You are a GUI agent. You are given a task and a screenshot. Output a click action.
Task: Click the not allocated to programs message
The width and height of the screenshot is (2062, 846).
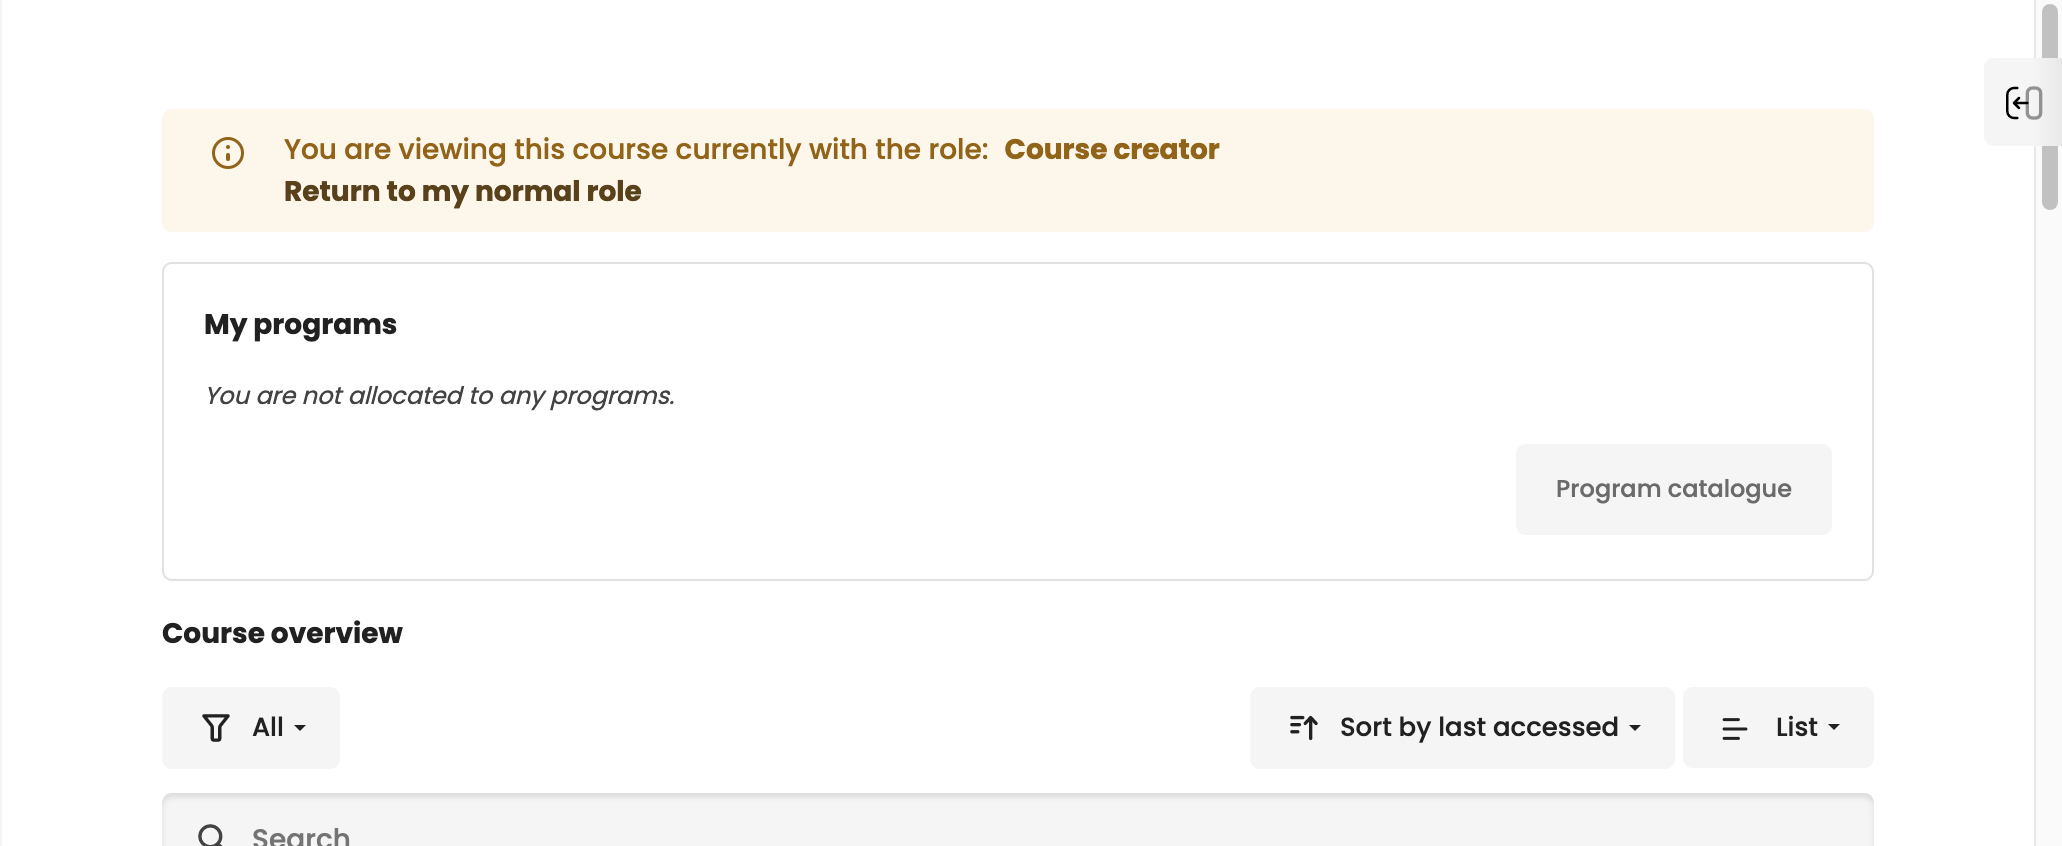point(440,396)
